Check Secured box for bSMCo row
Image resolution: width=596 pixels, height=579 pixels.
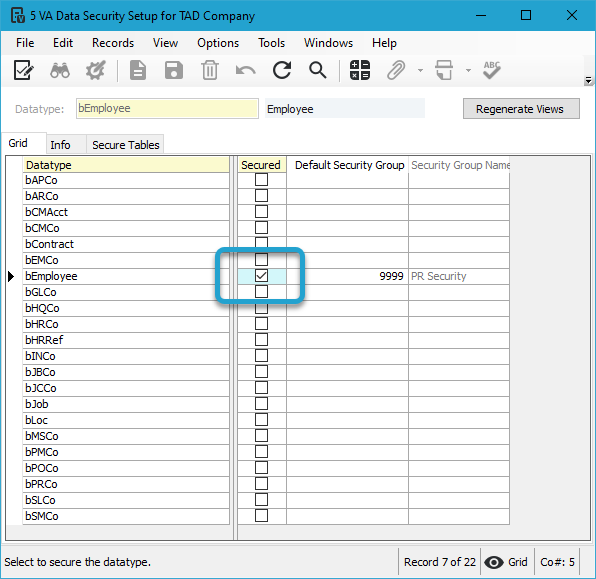tap(261, 516)
